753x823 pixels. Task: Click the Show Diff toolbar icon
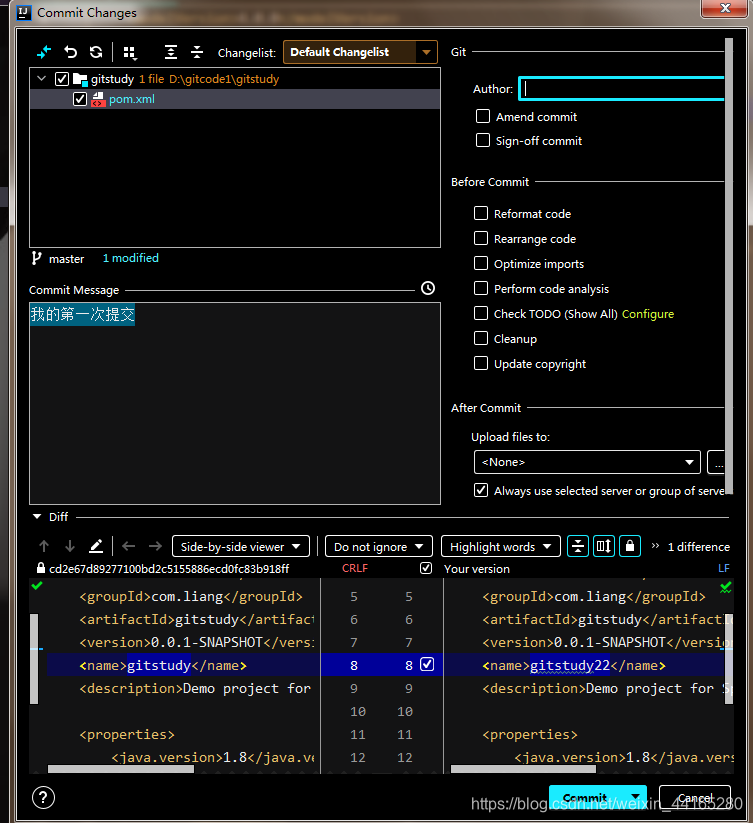(x=44, y=52)
